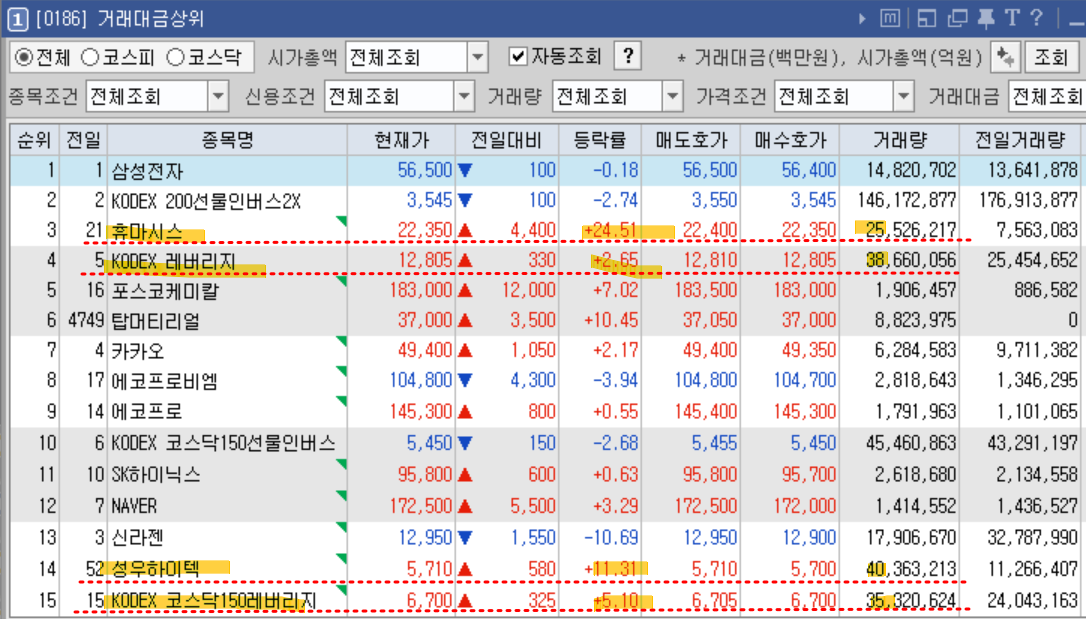Select the 카카오 stock name
Viewport: 1086px width, 619px height.
(138, 351)
